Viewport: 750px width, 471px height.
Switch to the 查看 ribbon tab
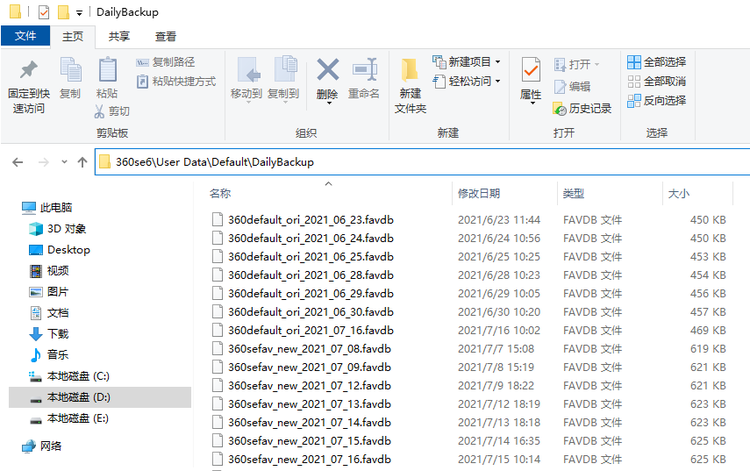point(165,36)
